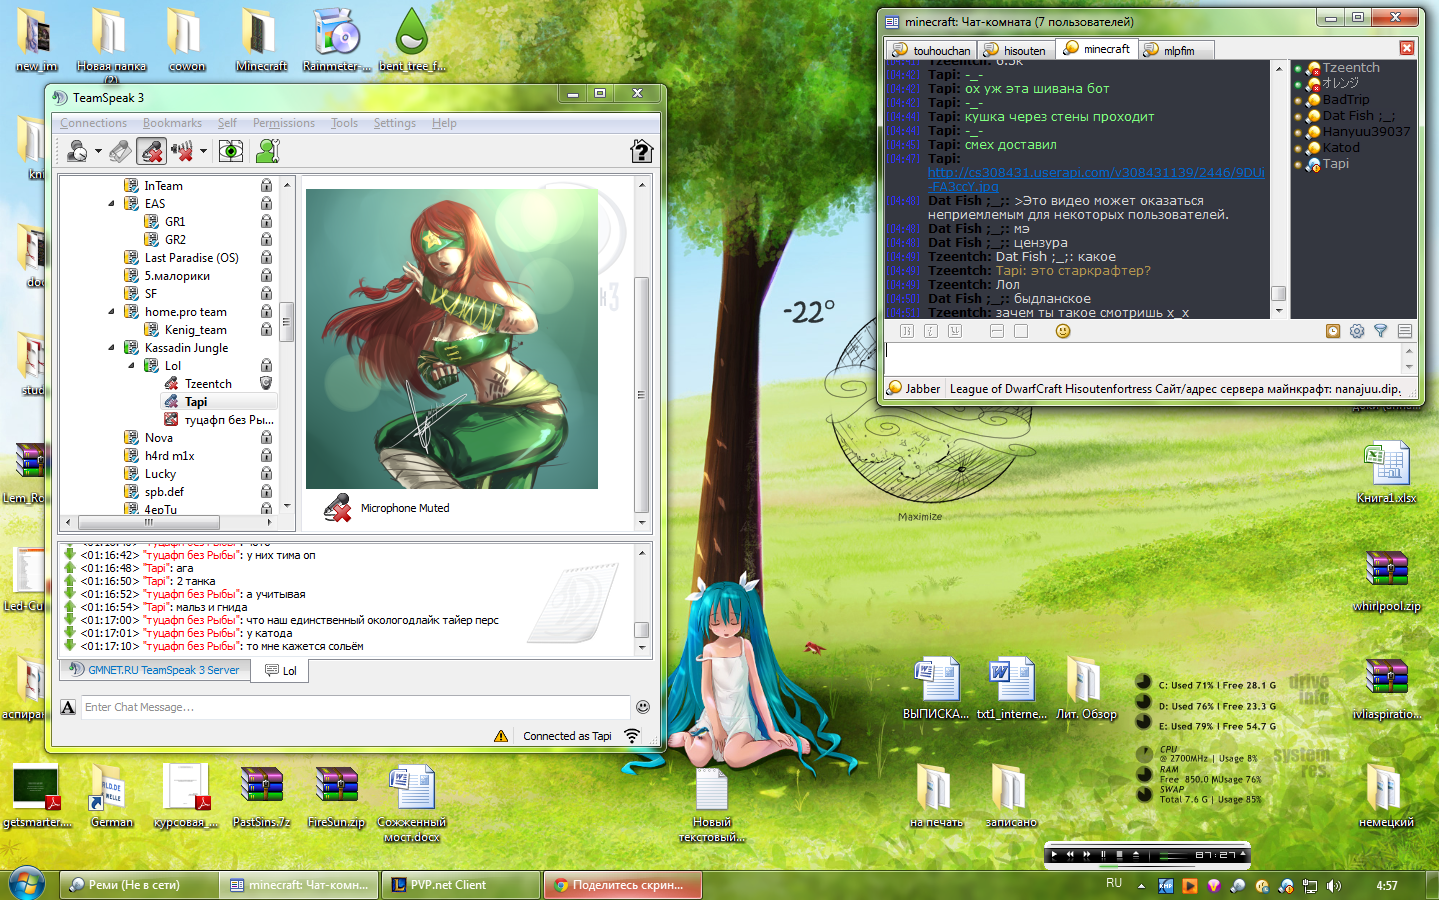This screenshot has height=900, width=1439.
Task: Switch to the Lol chat tab in TeamSpeak
Action: [280, 671]
